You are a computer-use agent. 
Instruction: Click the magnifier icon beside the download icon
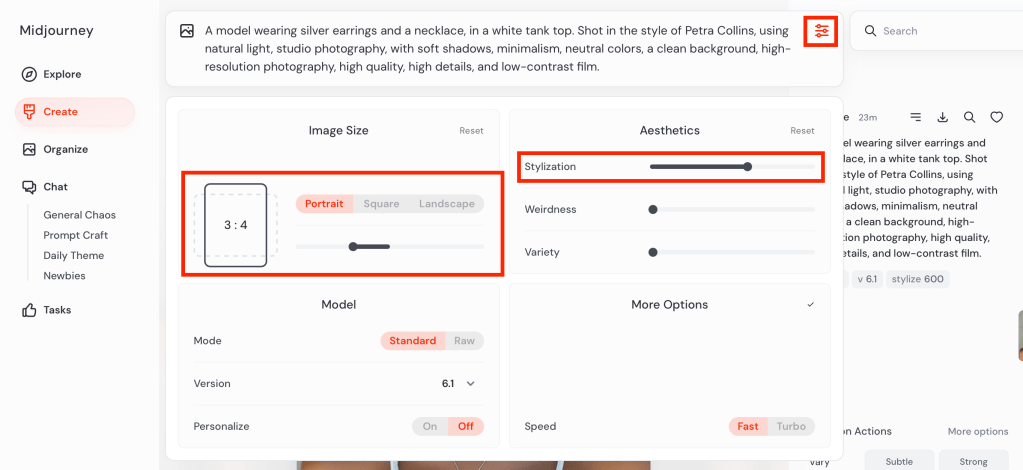[x=970, y=117]
